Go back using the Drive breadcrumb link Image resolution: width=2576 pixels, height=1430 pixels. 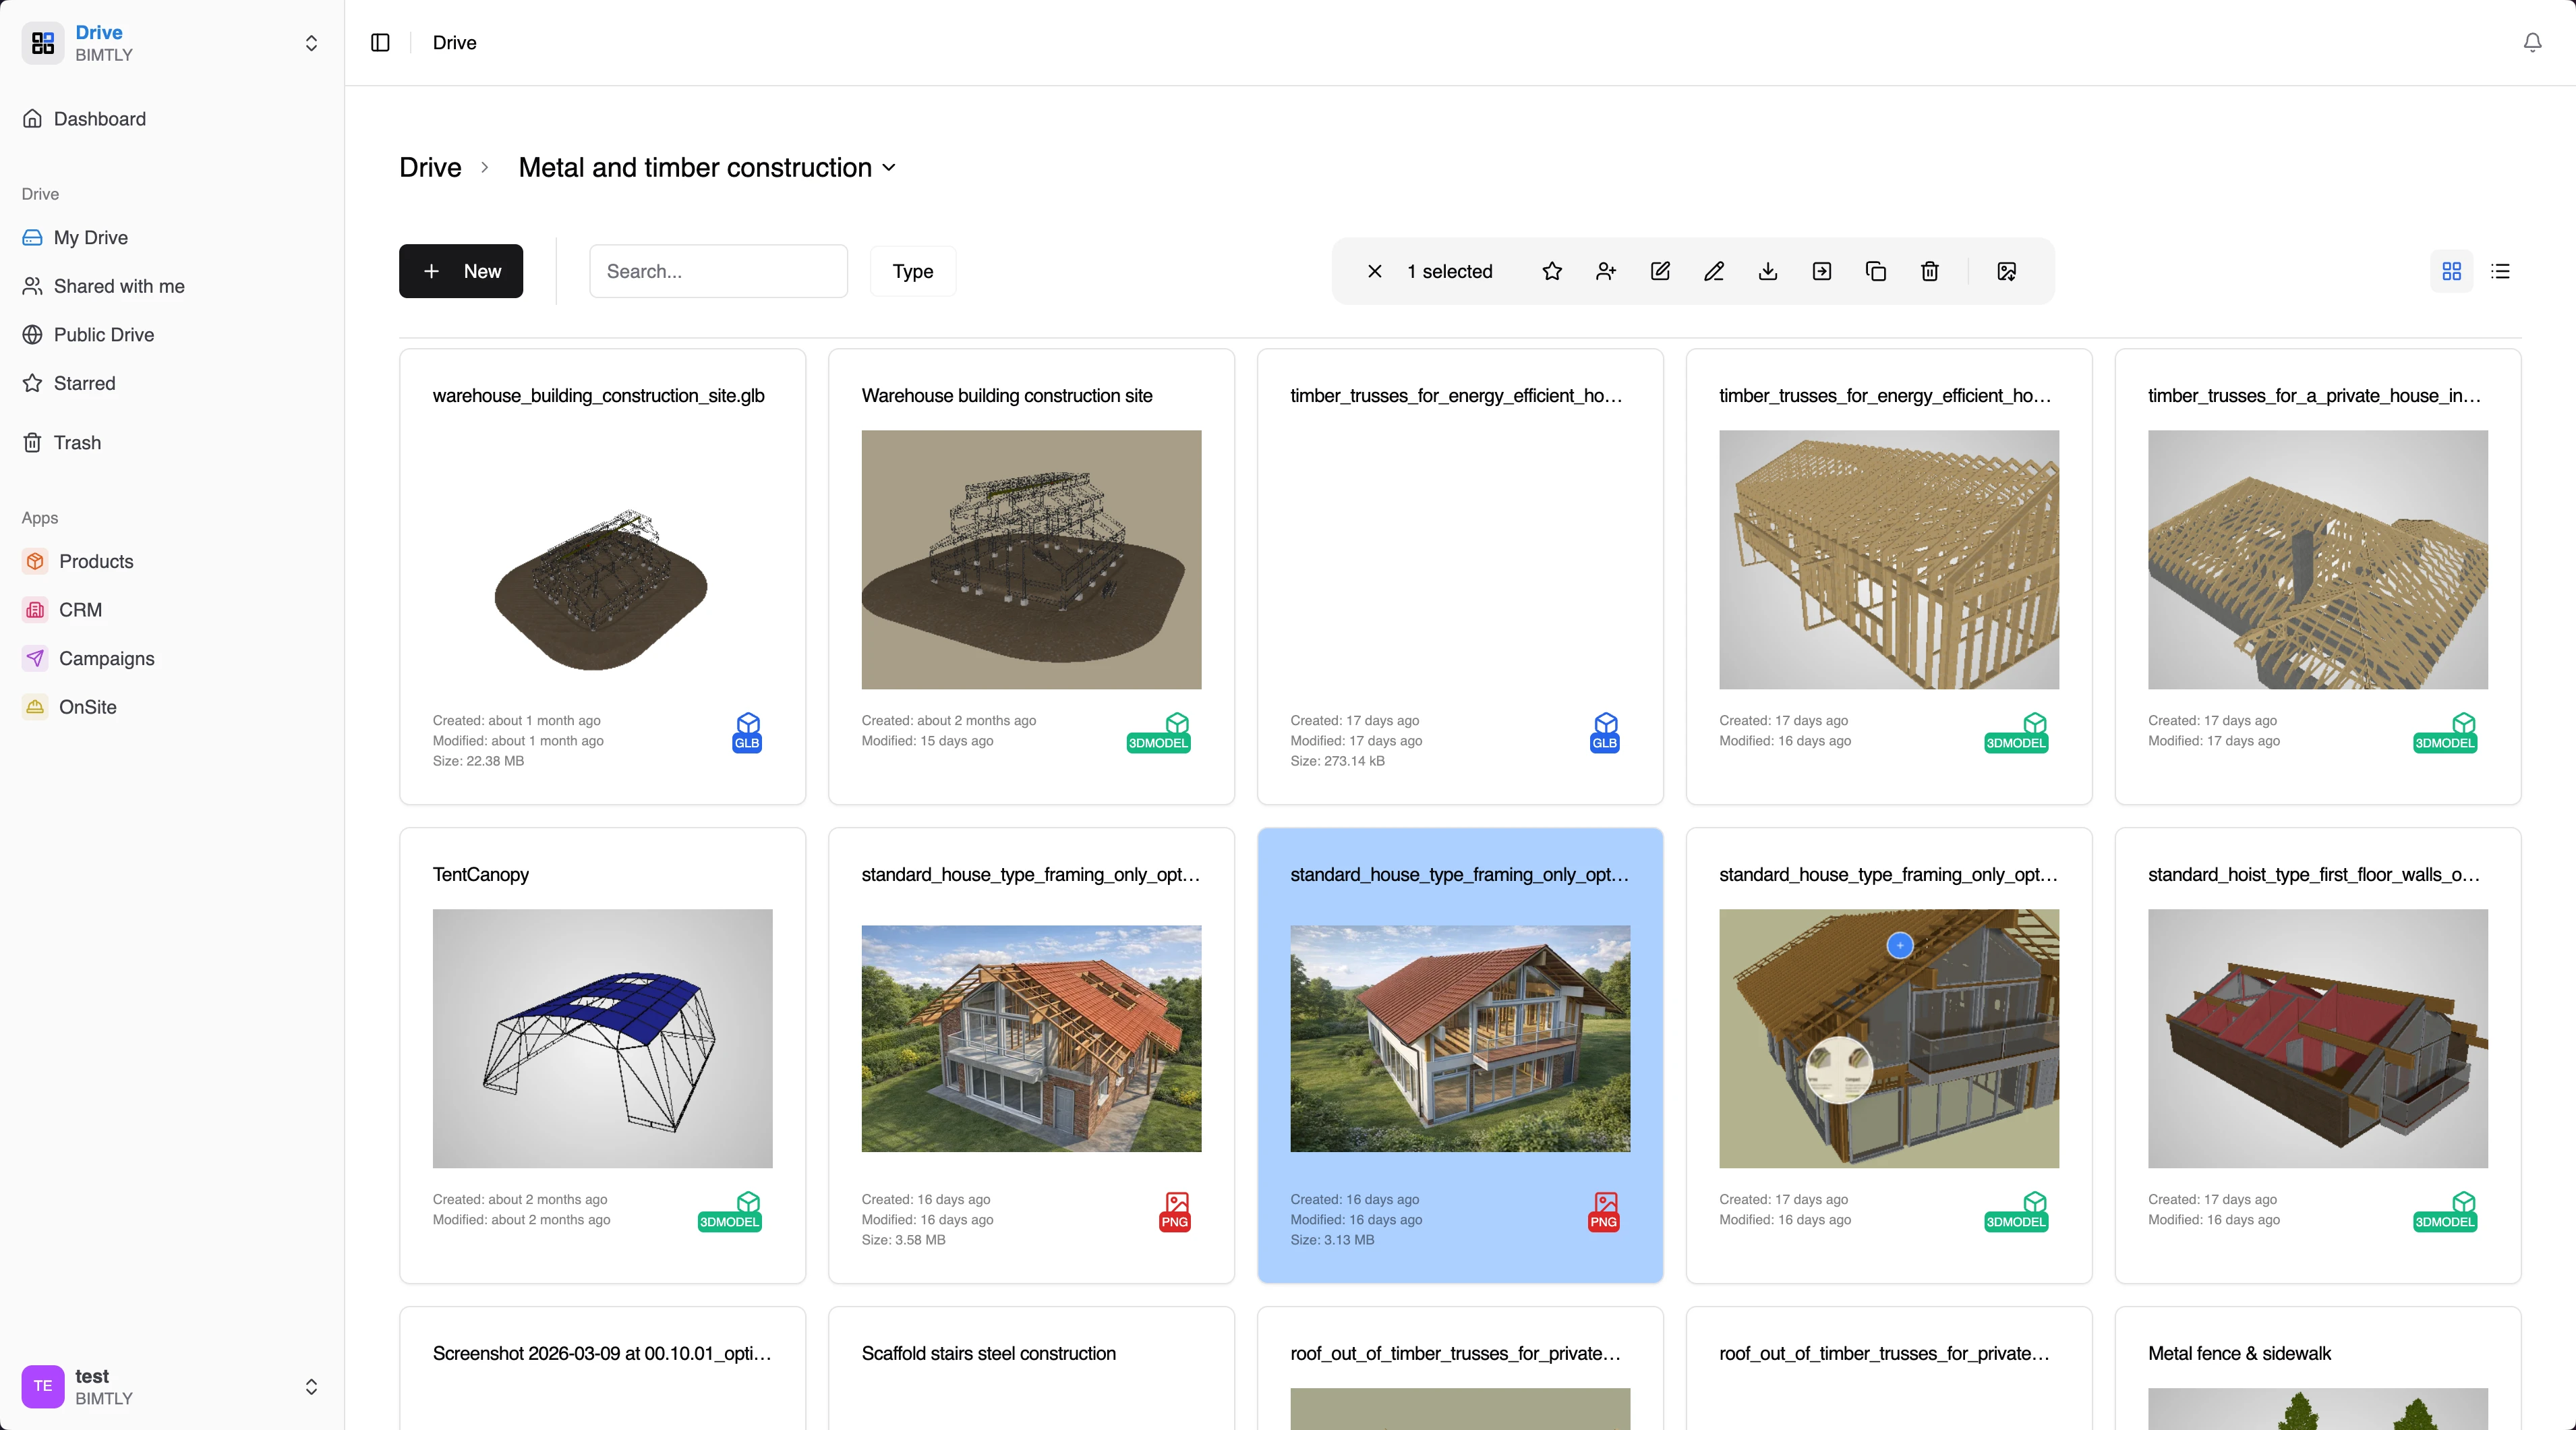[x=429, y=167]
